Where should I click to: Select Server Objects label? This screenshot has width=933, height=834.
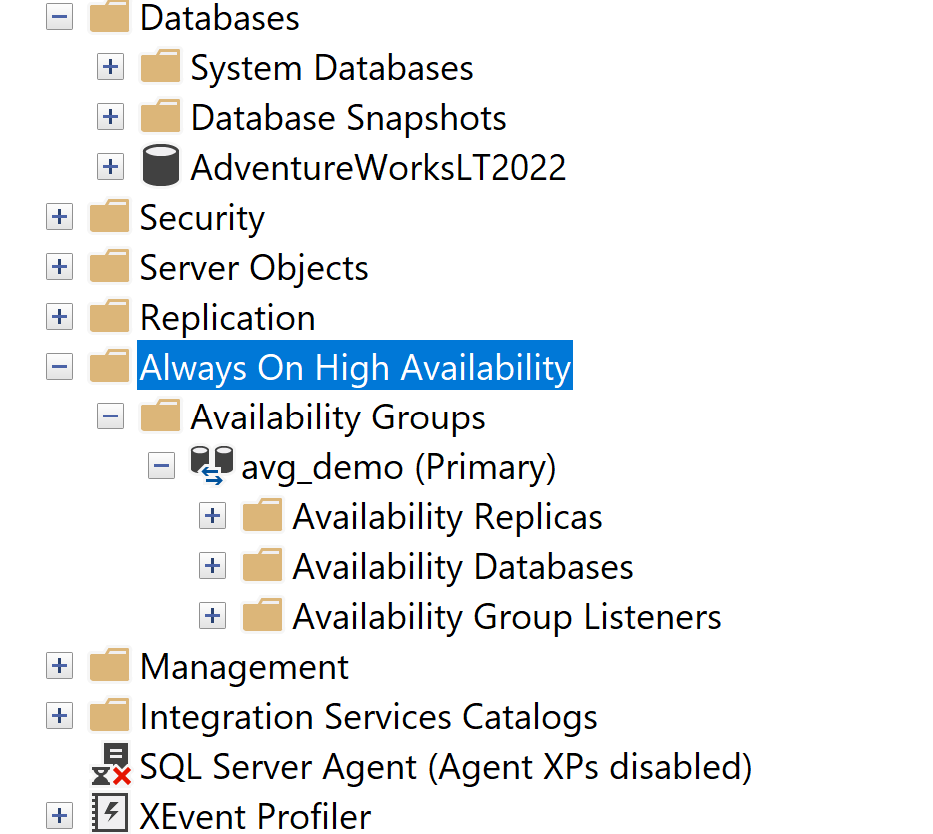point(254,268)
